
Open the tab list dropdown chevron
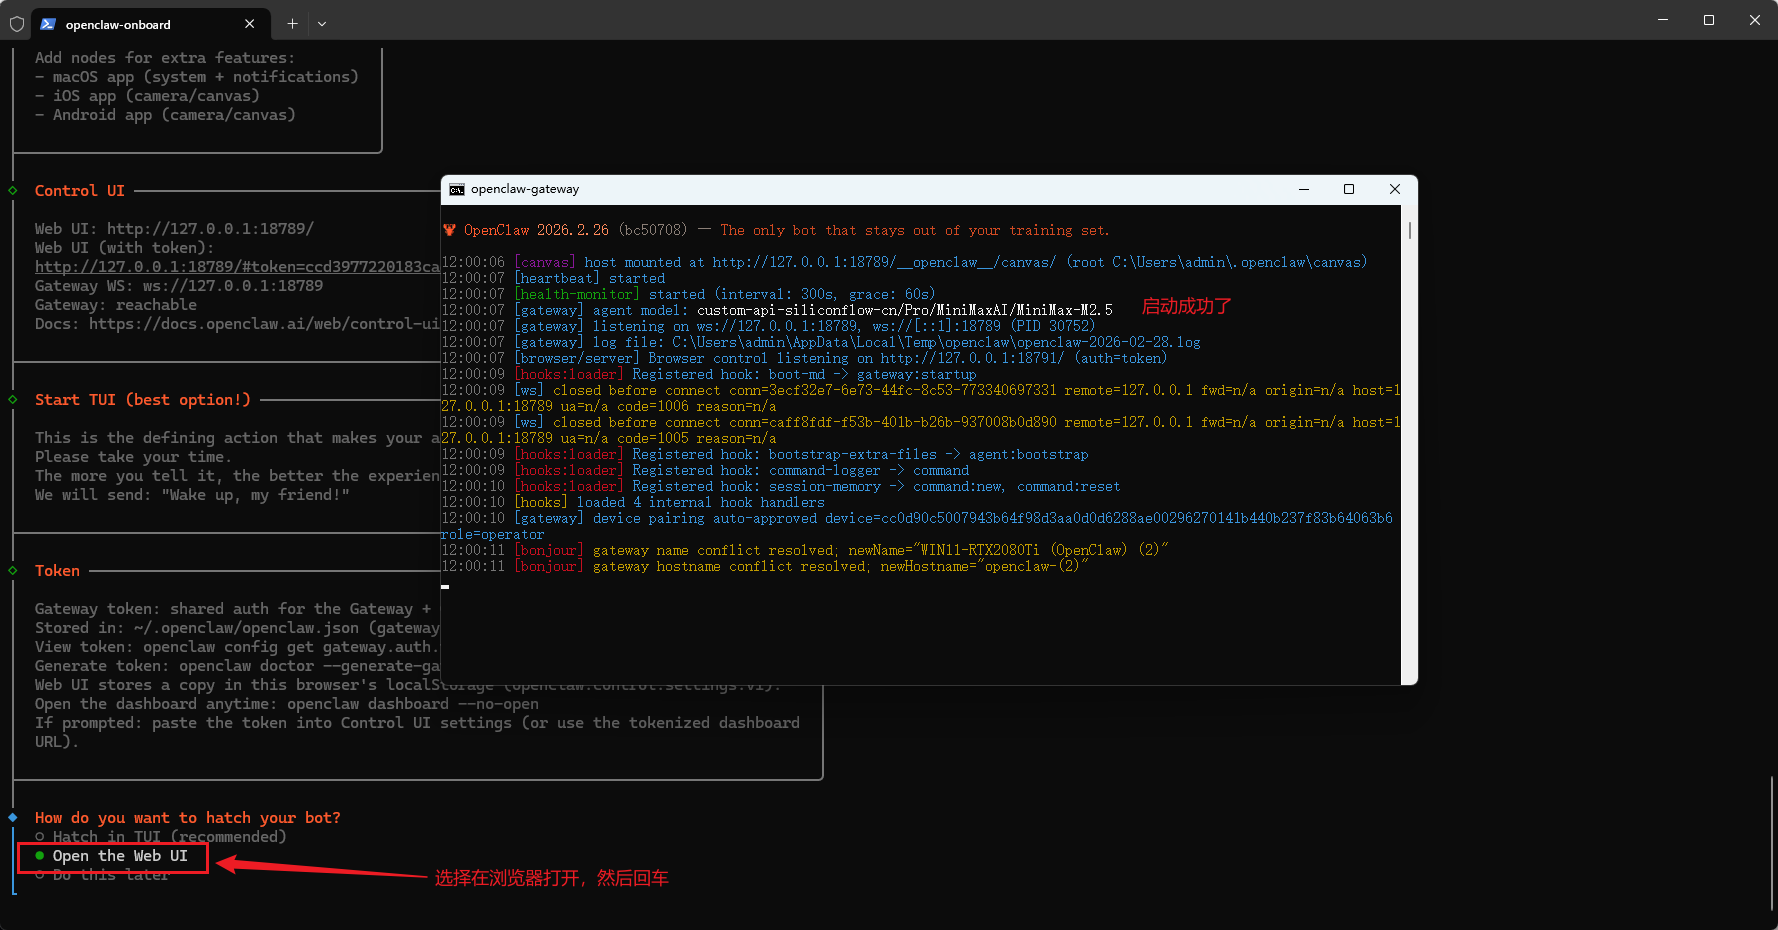pos(322,23)
